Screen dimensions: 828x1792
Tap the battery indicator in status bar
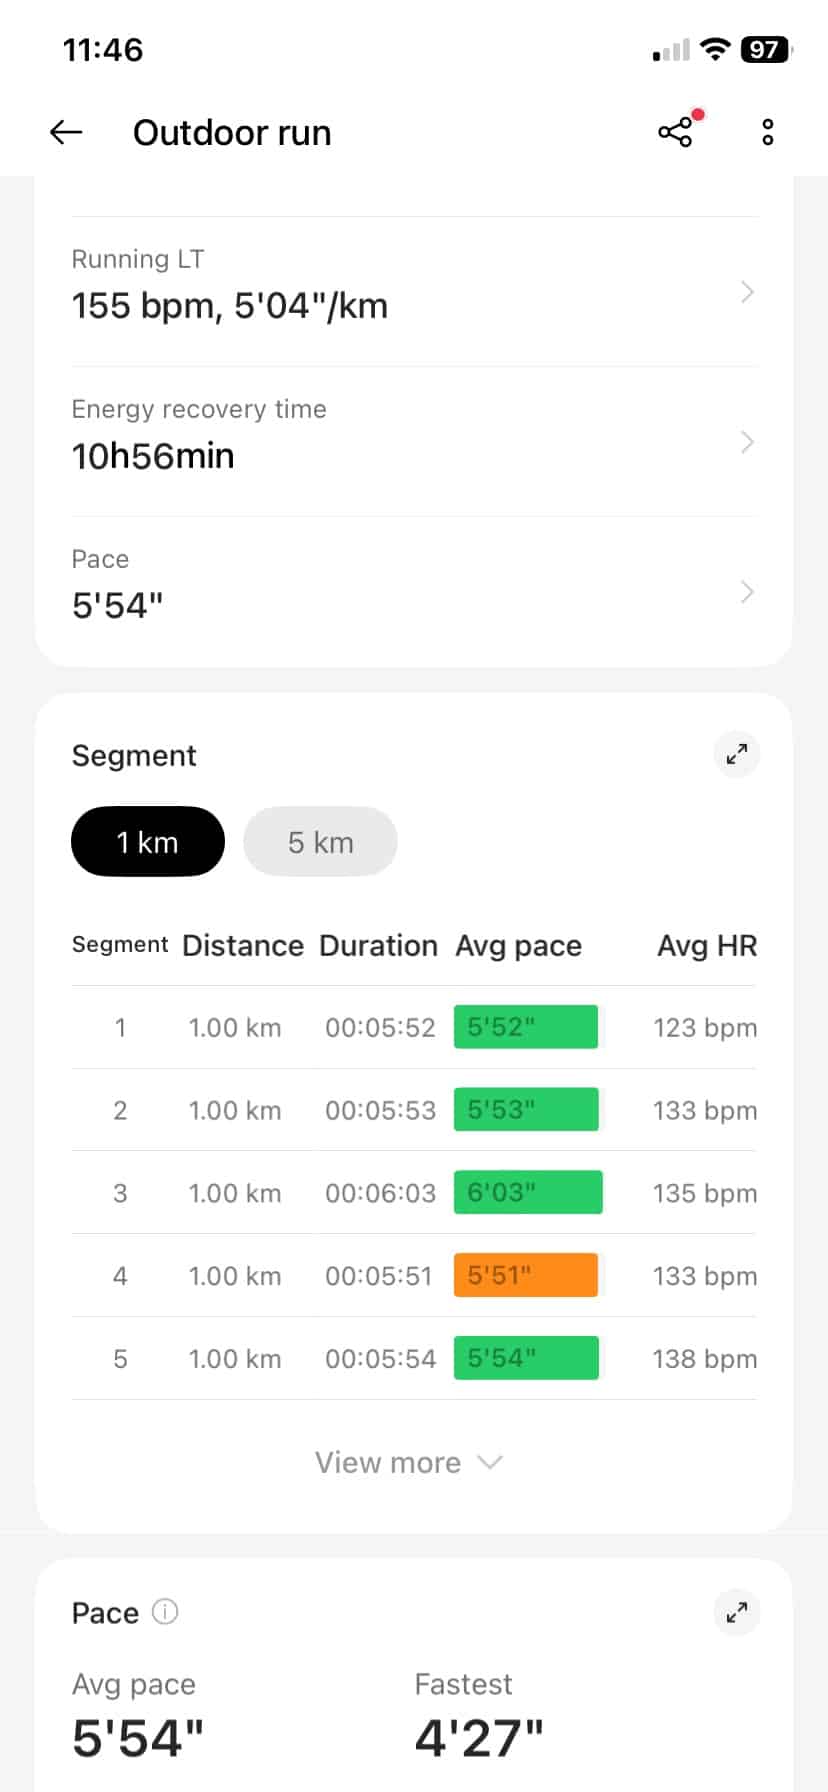point(765,49)
